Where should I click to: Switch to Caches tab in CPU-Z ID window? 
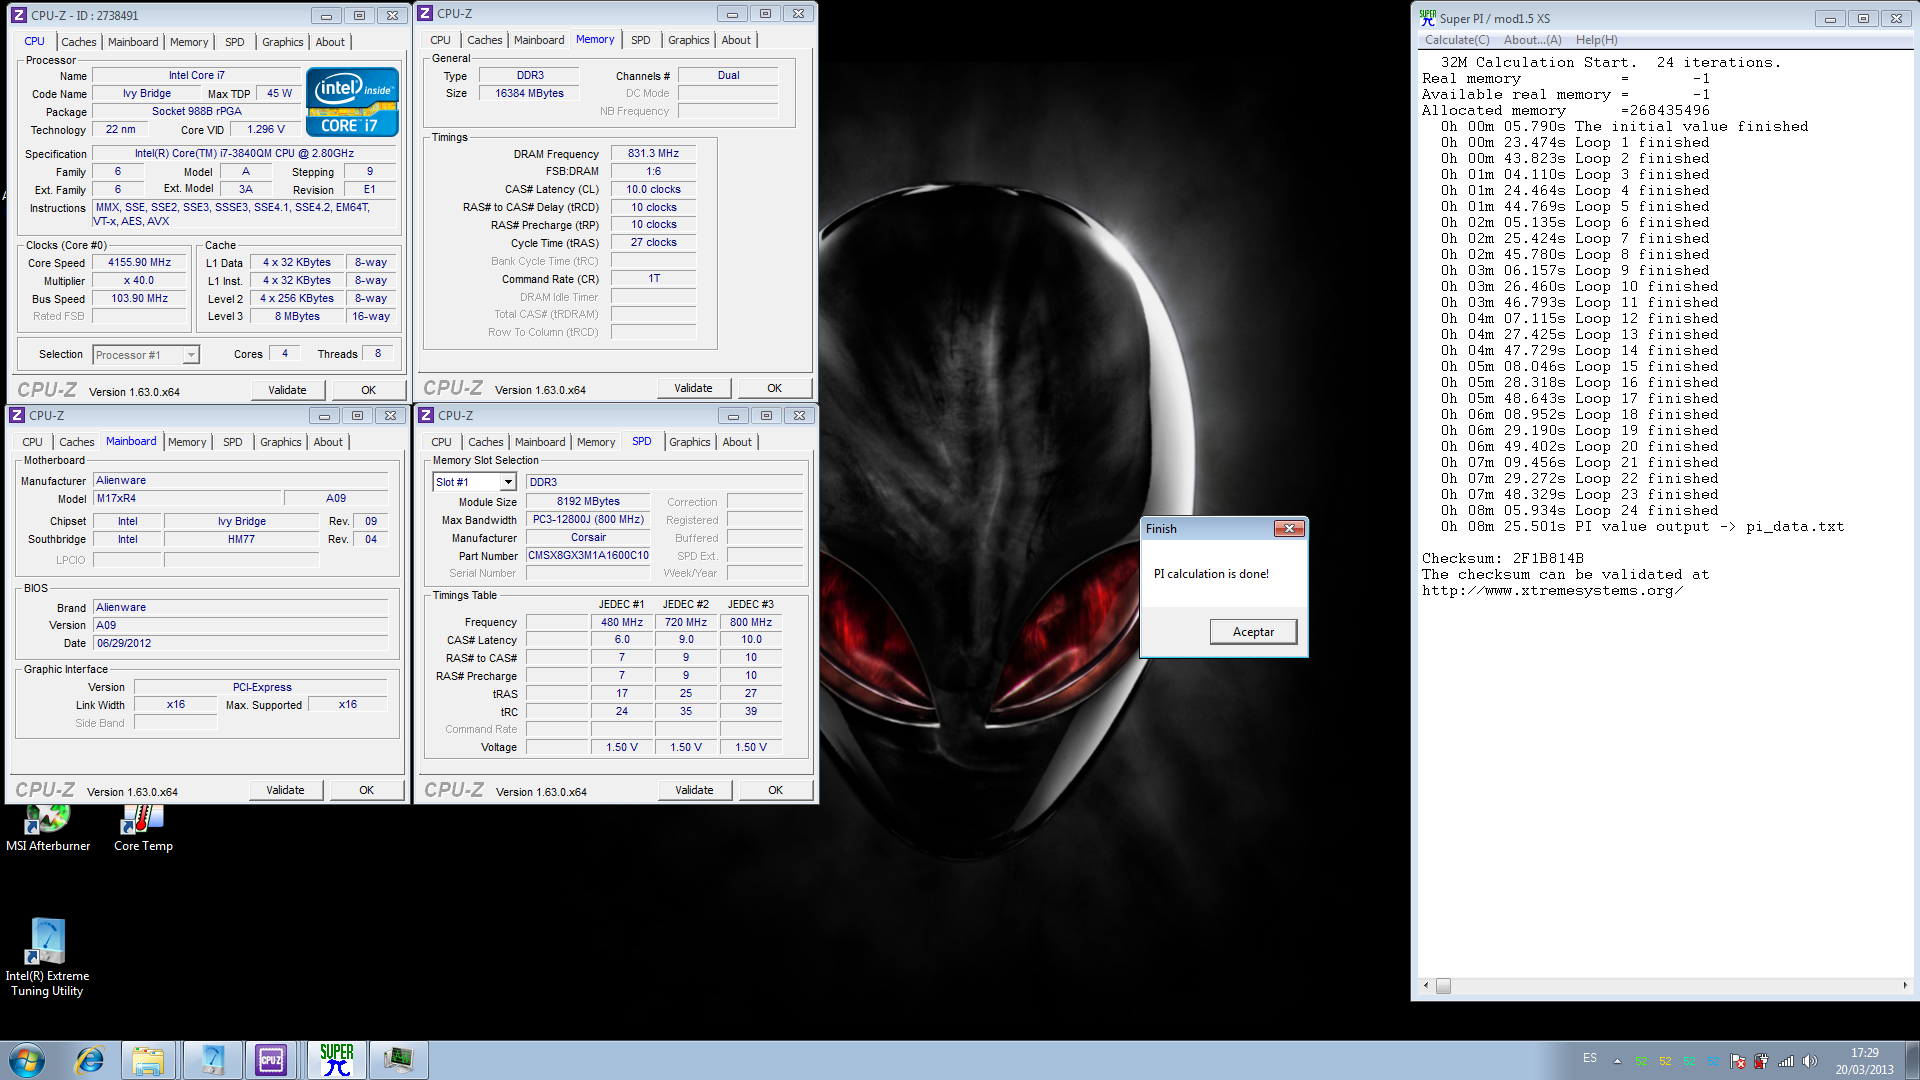pos(79,42)
